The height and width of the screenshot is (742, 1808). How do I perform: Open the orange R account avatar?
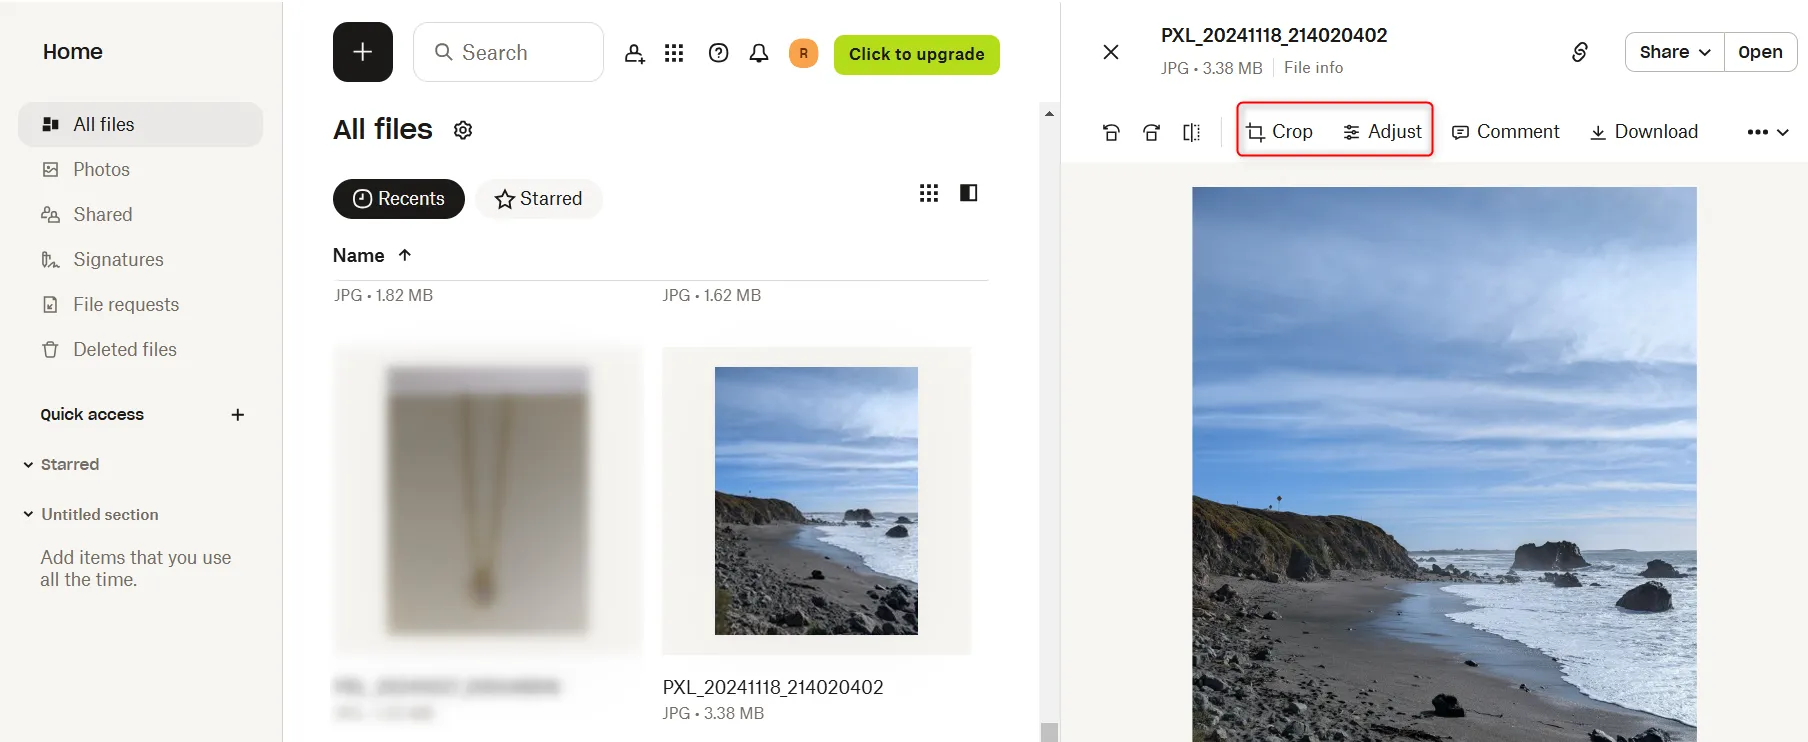[804, 53]
